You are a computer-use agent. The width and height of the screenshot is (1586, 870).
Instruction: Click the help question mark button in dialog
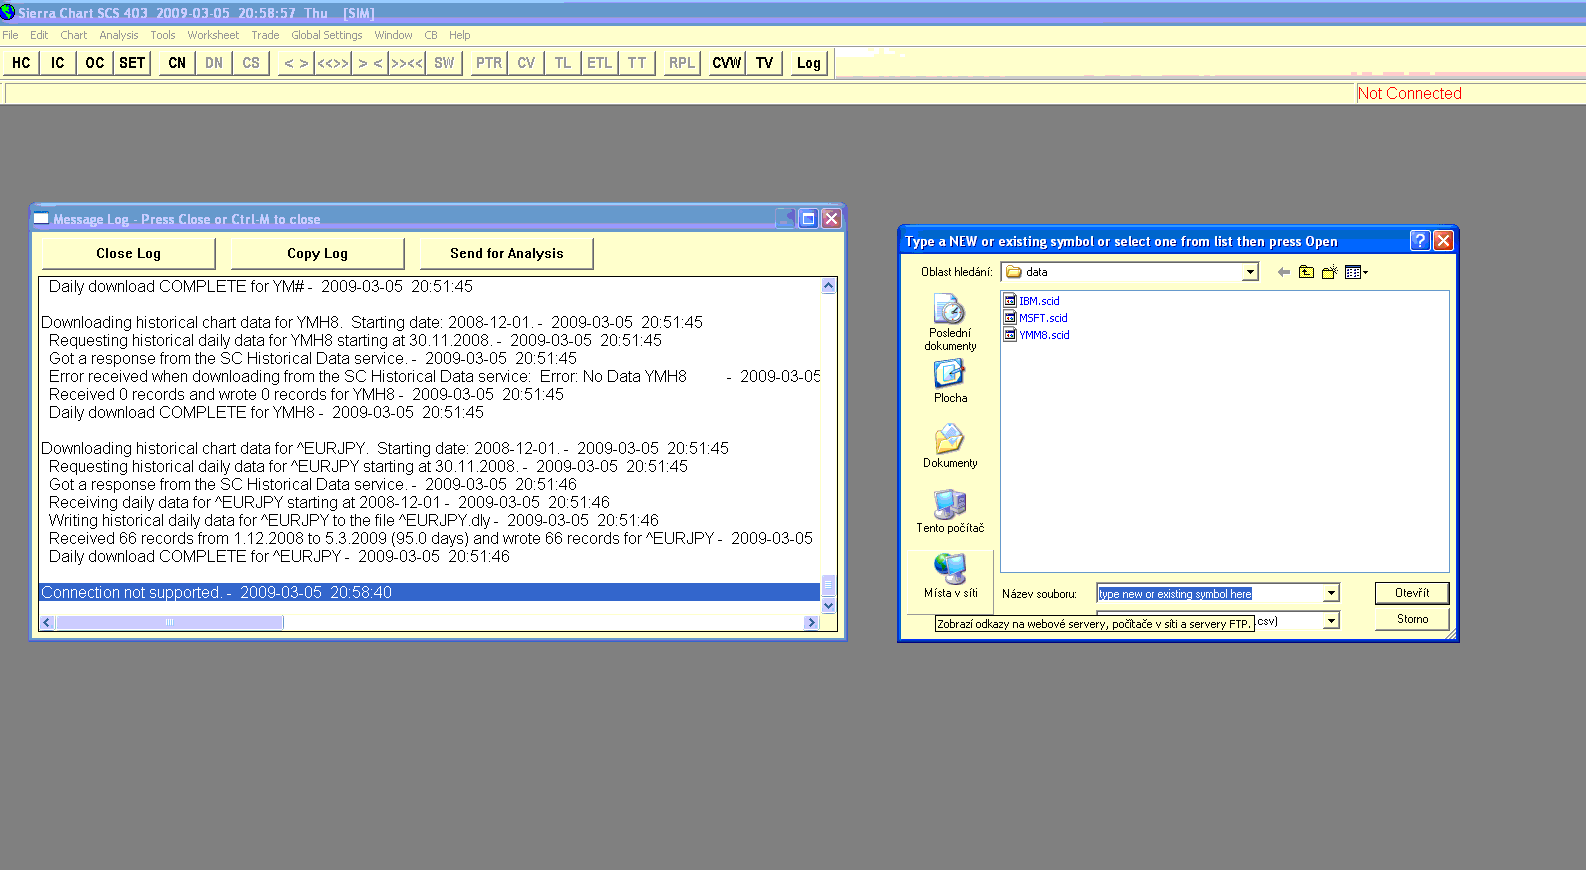(1419, 241)
